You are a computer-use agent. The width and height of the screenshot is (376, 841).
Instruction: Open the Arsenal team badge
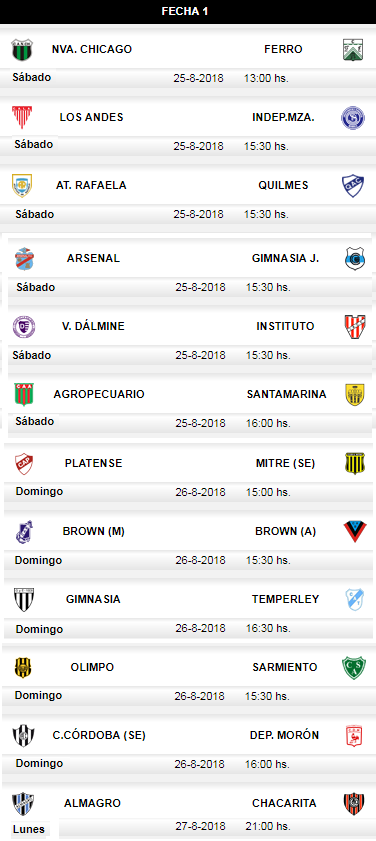[24, 259]
